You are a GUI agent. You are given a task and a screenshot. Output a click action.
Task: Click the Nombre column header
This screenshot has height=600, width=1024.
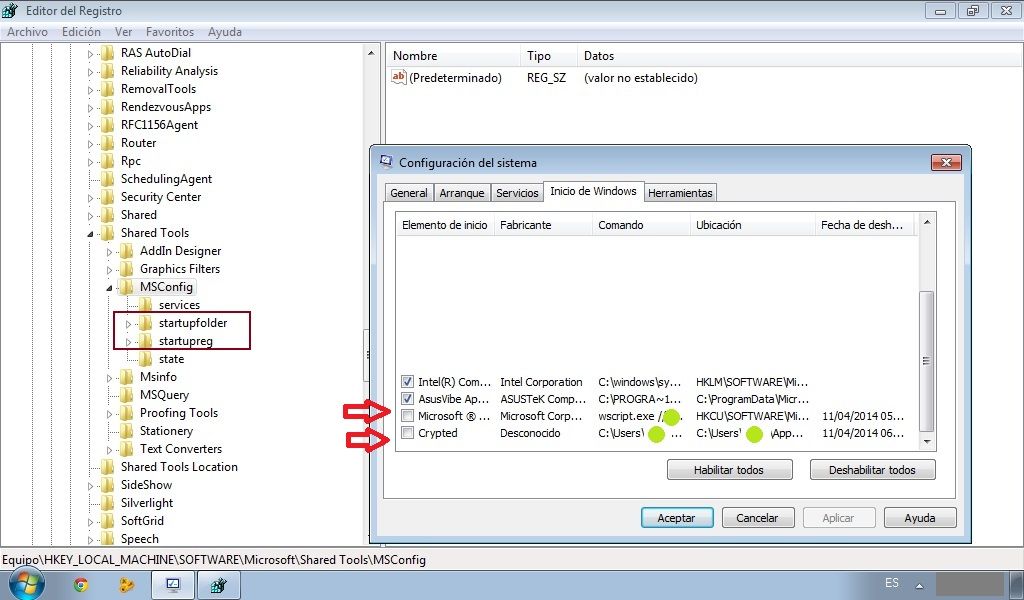[x=453, y=55]
